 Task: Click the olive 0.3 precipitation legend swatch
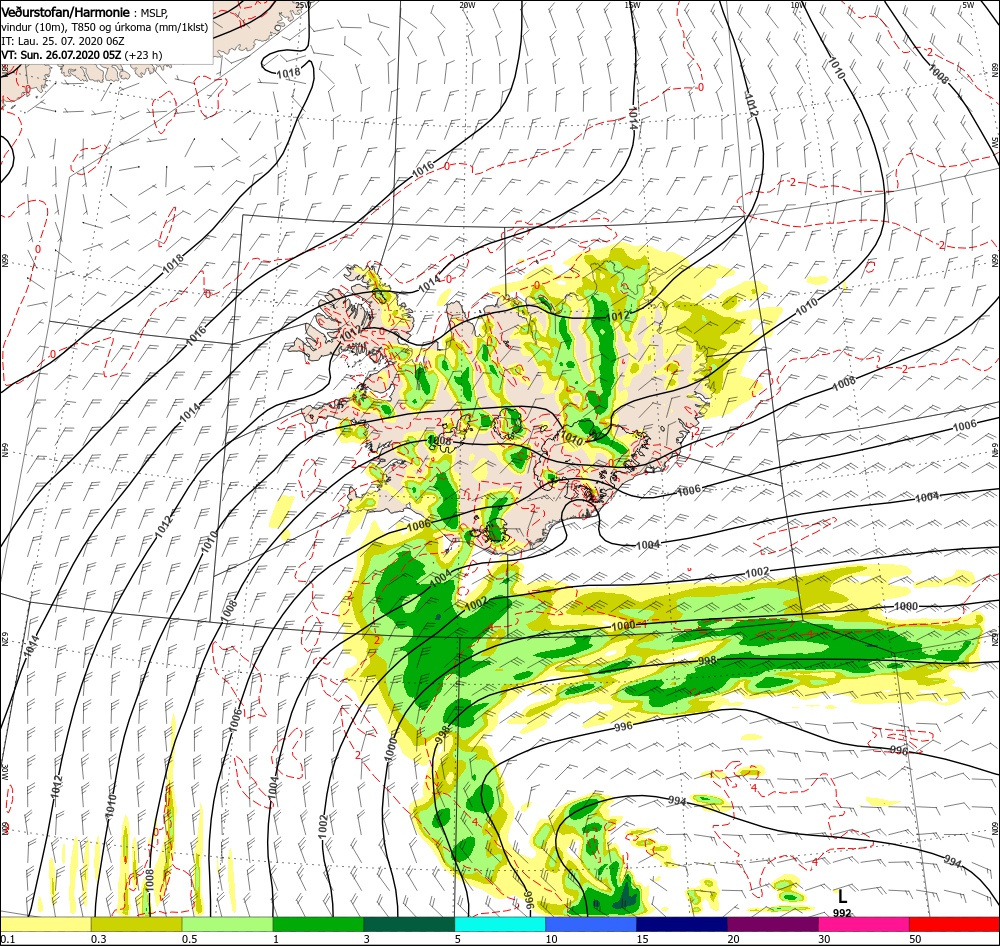point(136,925)
